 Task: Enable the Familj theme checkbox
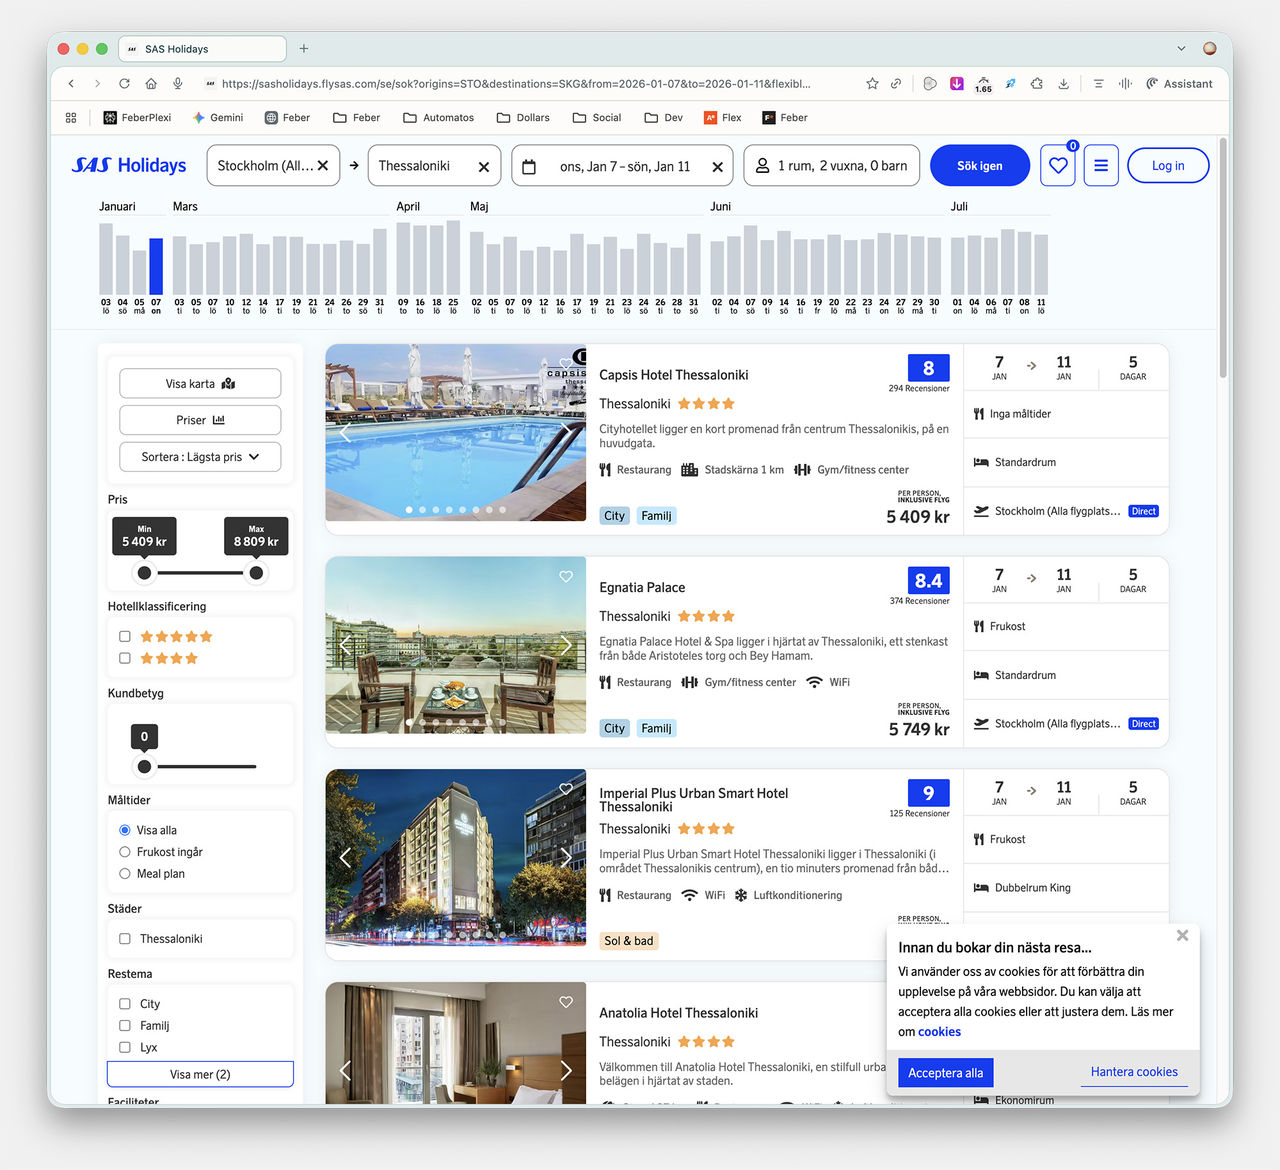click(x=125, y=1025)
